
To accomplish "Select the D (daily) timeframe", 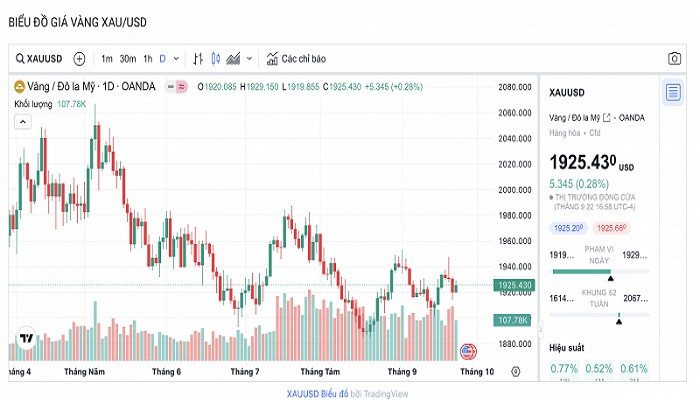I will pos(163,58).
